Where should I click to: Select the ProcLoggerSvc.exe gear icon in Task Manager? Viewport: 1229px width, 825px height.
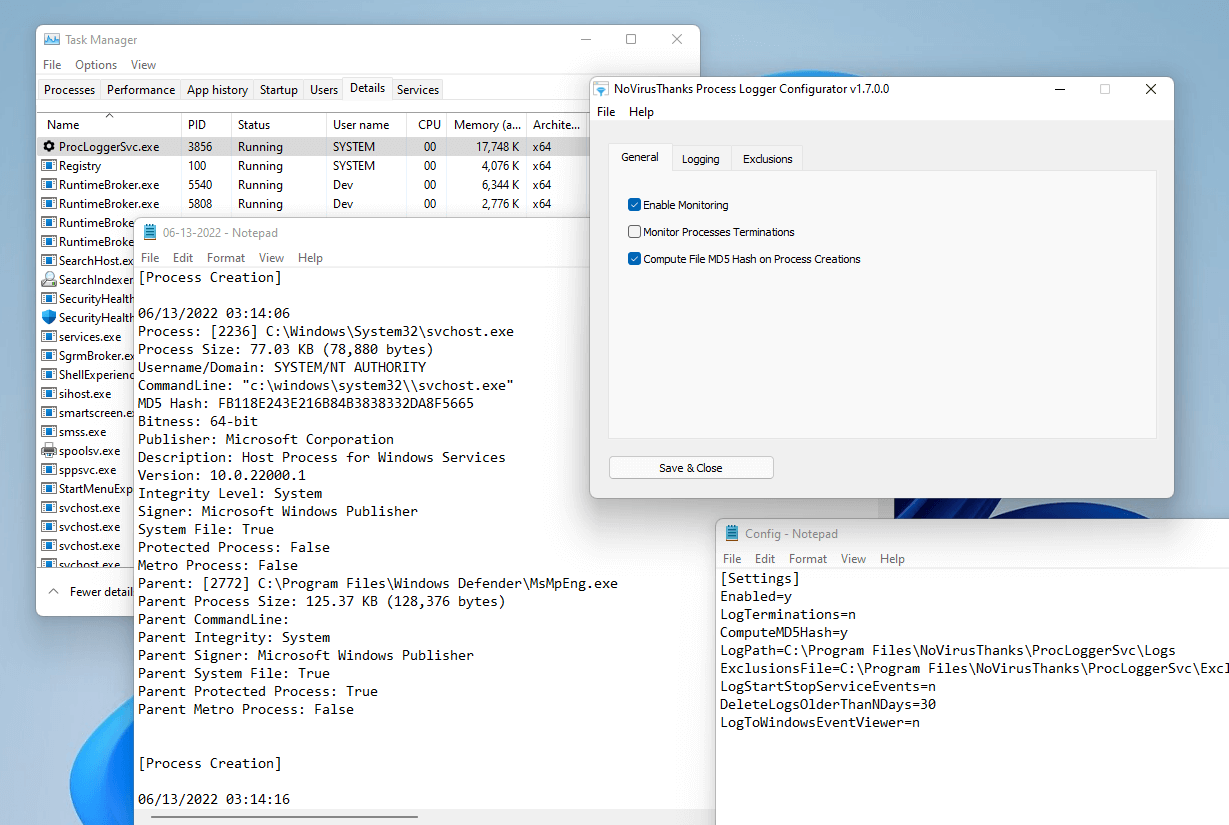pos(49,147)
